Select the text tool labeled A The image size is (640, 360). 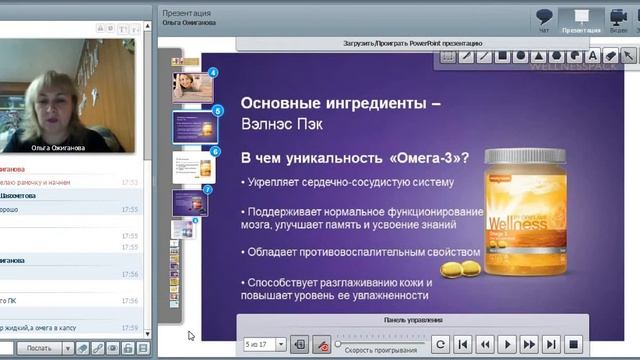[x=593, y=56]
